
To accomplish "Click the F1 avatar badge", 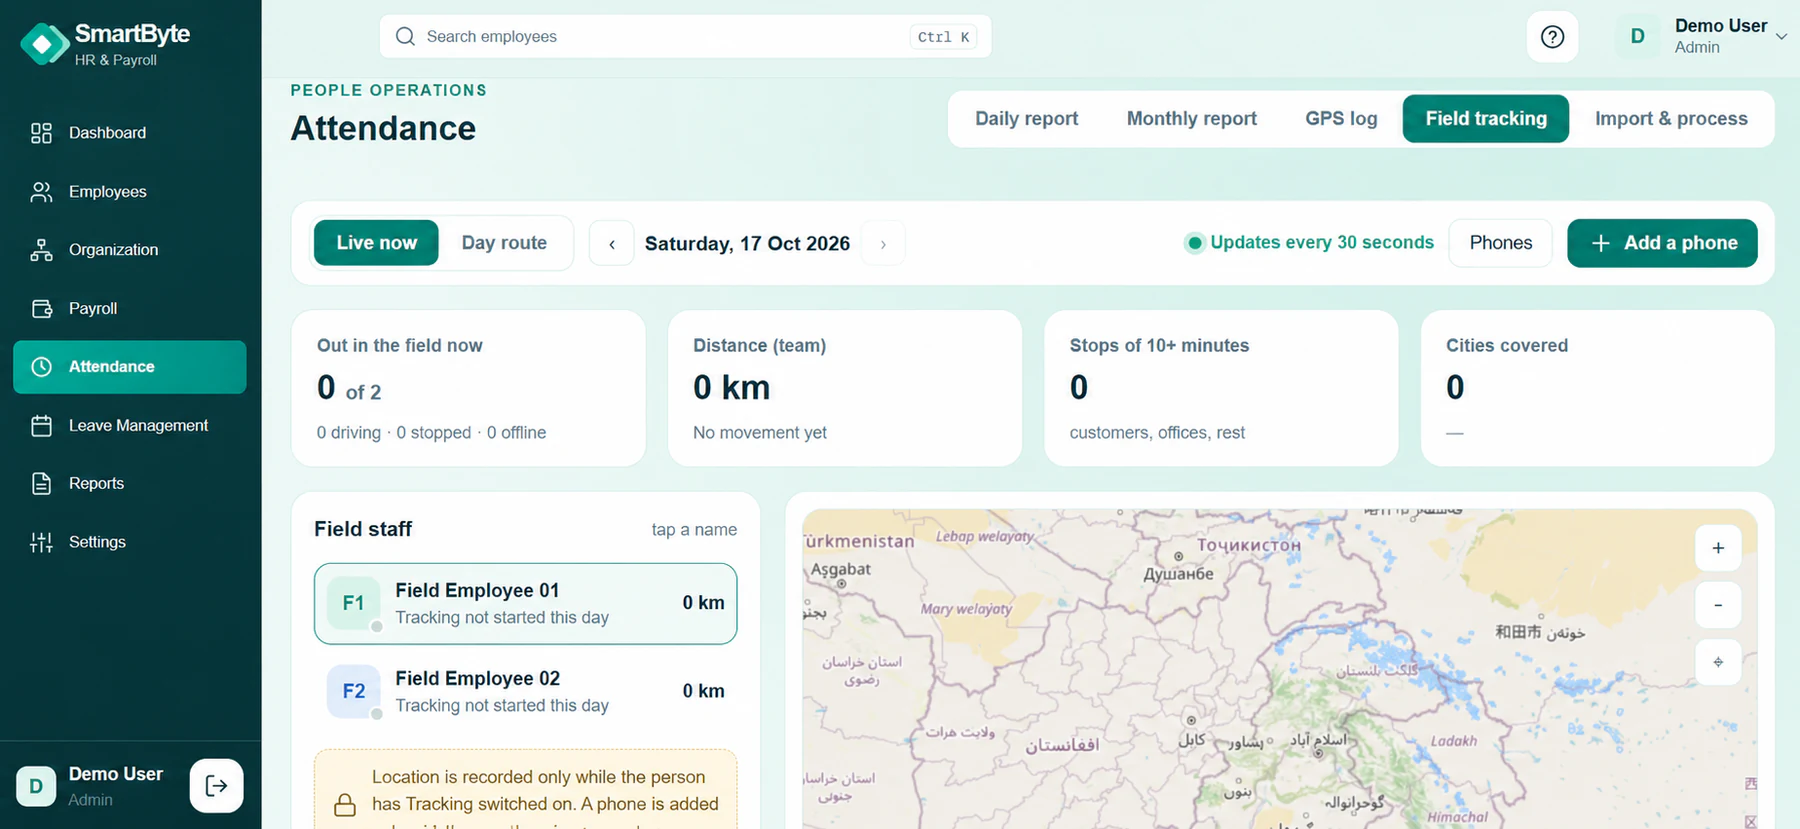I will tap(353, 603).
